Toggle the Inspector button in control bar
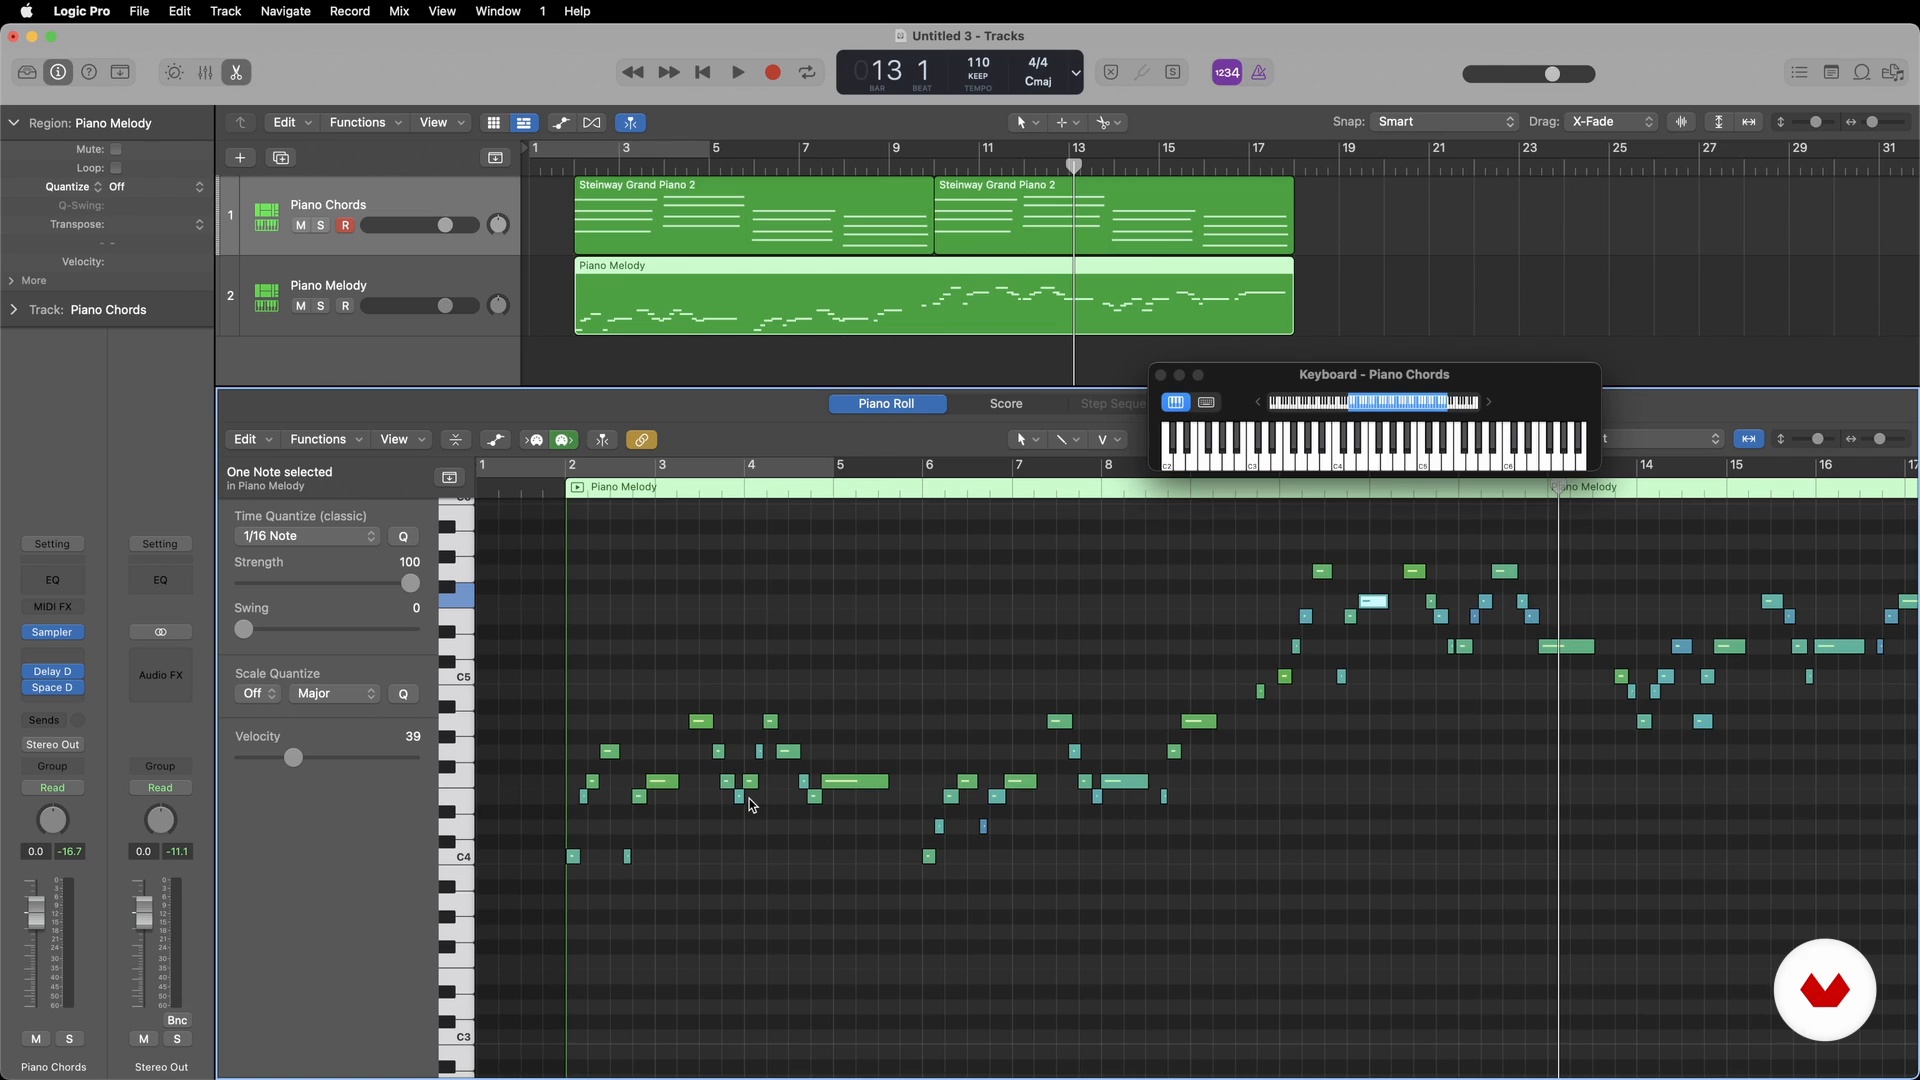Screen dimensions: 1920x1080 coord(58,72)
